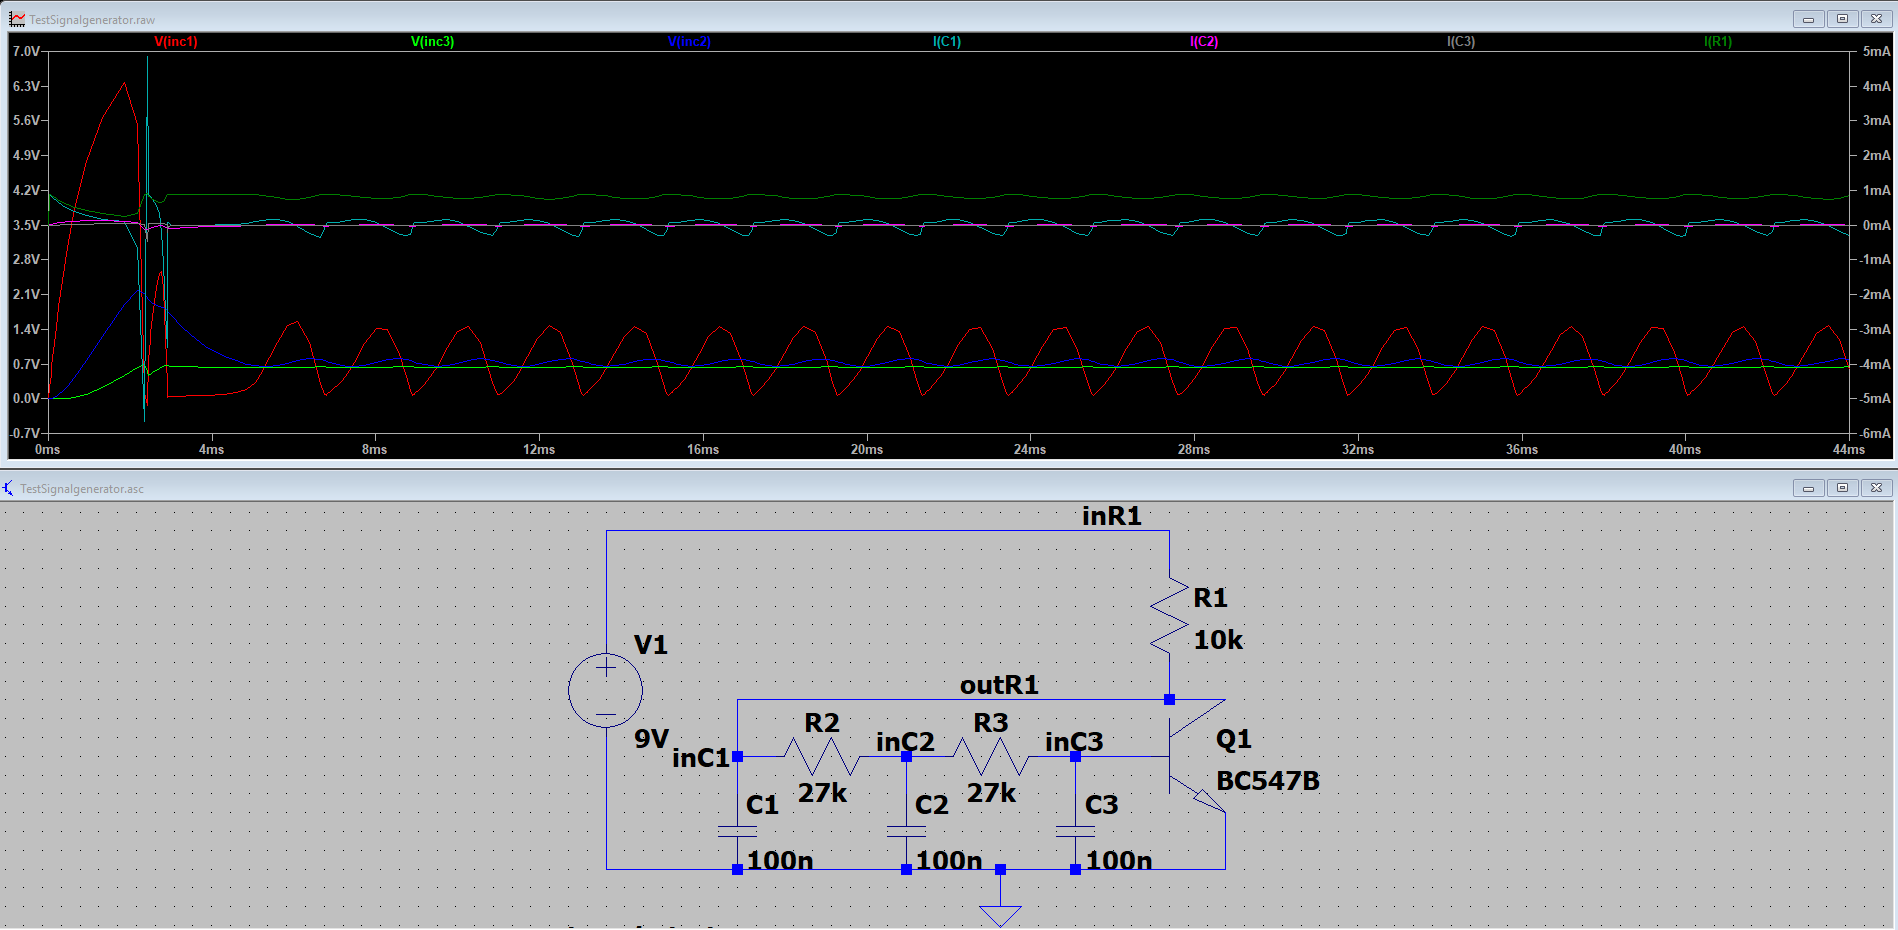Image resolution: width=1898 pixels, height=930 pixels.
Task: Select the V(inc2) trace label
Action: (x=687, y=42)
